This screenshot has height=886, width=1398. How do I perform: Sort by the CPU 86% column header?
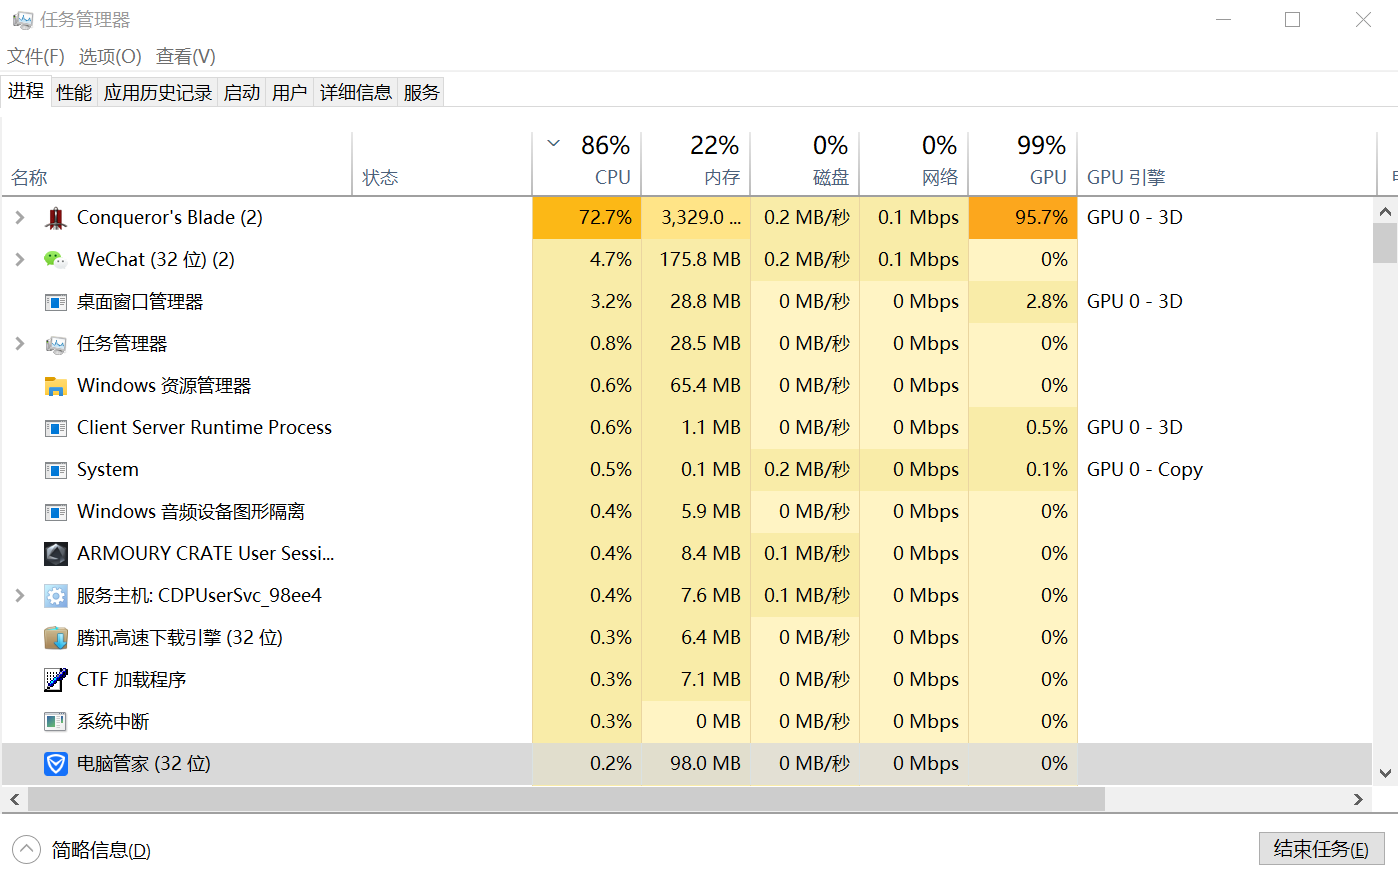tap(586, 163)
